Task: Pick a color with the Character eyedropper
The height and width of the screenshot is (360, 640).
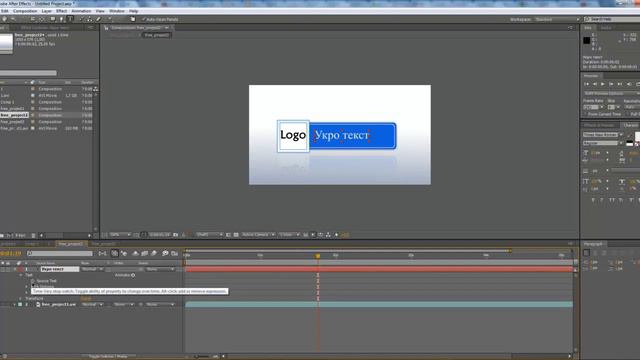Action: tap(629, 136)
